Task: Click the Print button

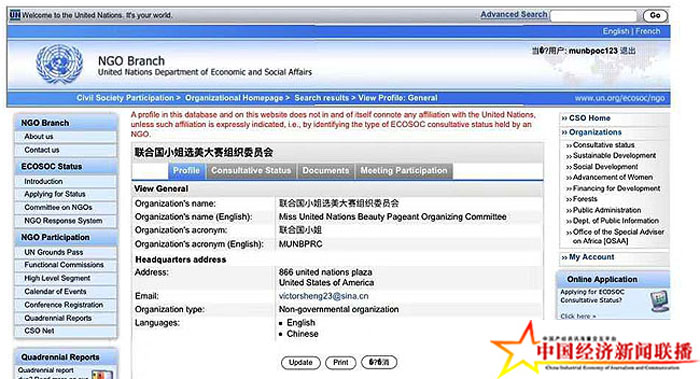Action: (341, 362)
